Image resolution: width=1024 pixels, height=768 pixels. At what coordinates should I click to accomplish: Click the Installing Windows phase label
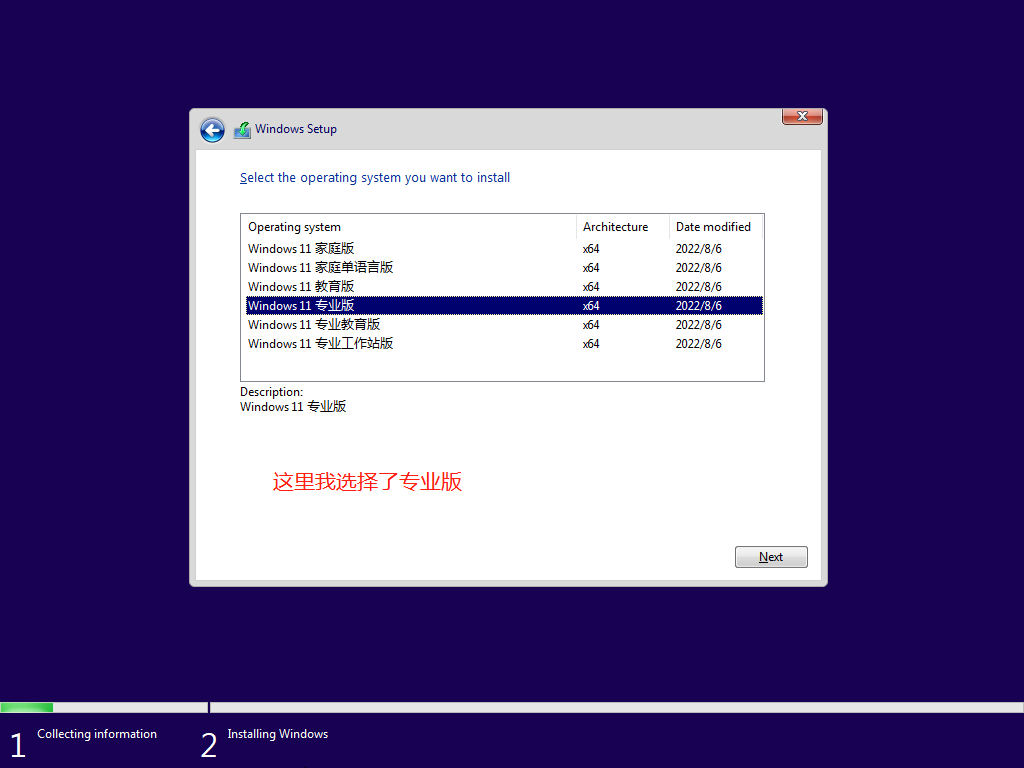pos(277,733)
